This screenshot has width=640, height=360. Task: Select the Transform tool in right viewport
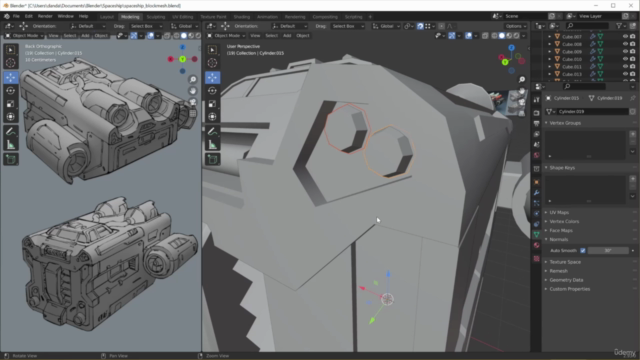[212, 117]
